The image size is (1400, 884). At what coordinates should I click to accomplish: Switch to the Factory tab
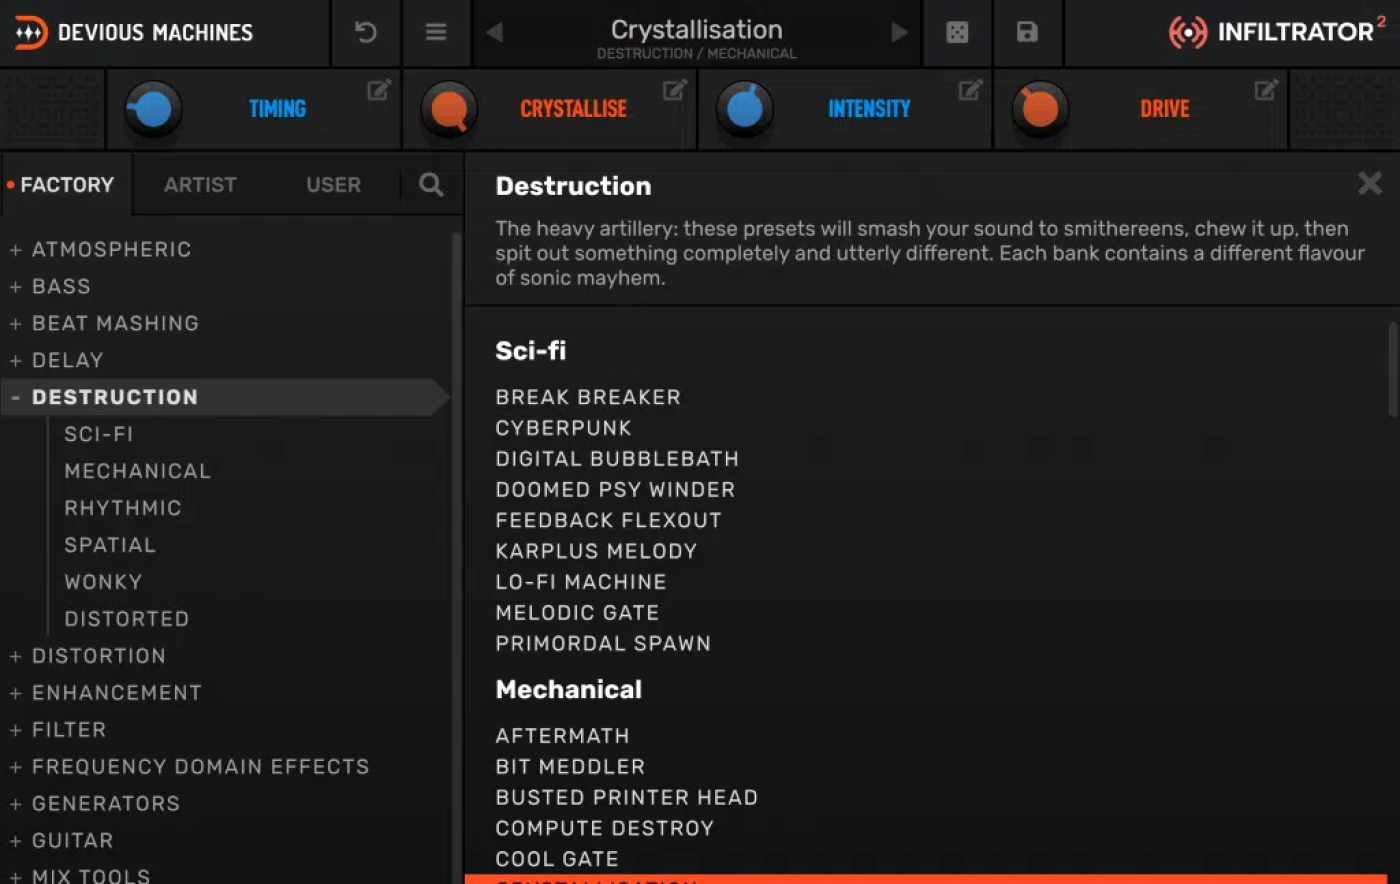[x=67, y=184]
